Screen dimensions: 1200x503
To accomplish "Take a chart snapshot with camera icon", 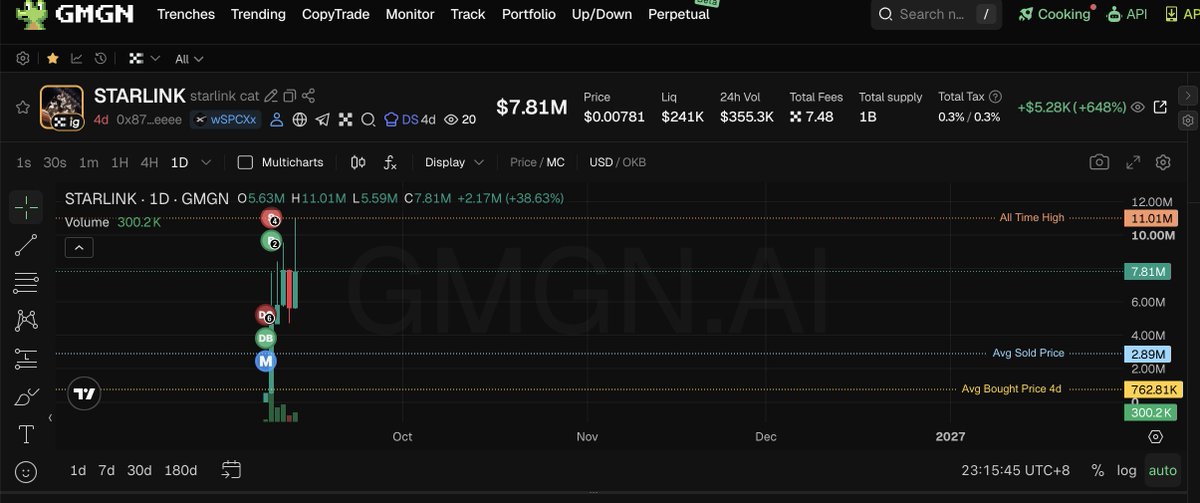I will pos(1099,162).
